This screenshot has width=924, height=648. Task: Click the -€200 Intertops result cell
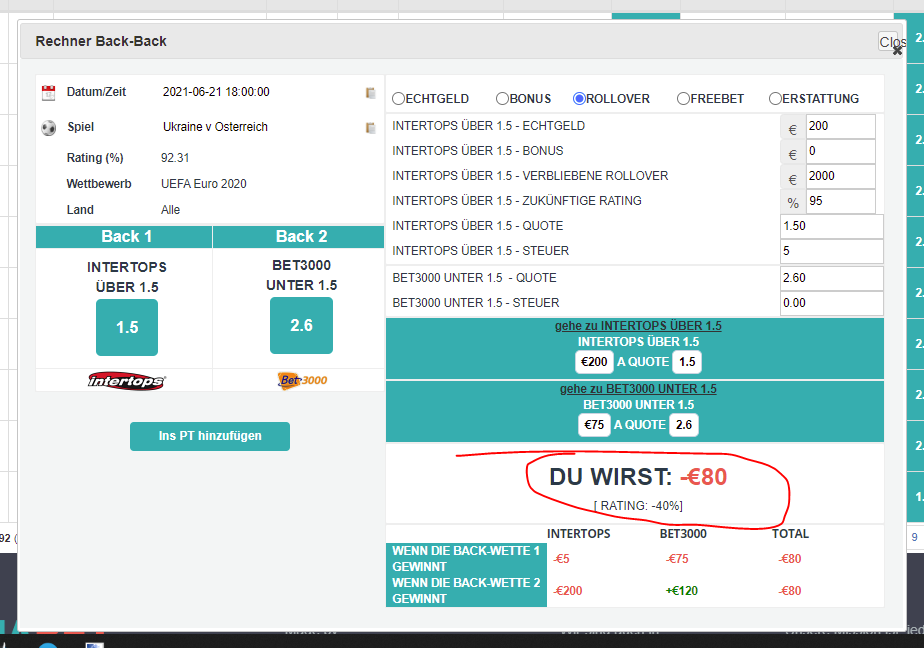[x=567, y=591]
